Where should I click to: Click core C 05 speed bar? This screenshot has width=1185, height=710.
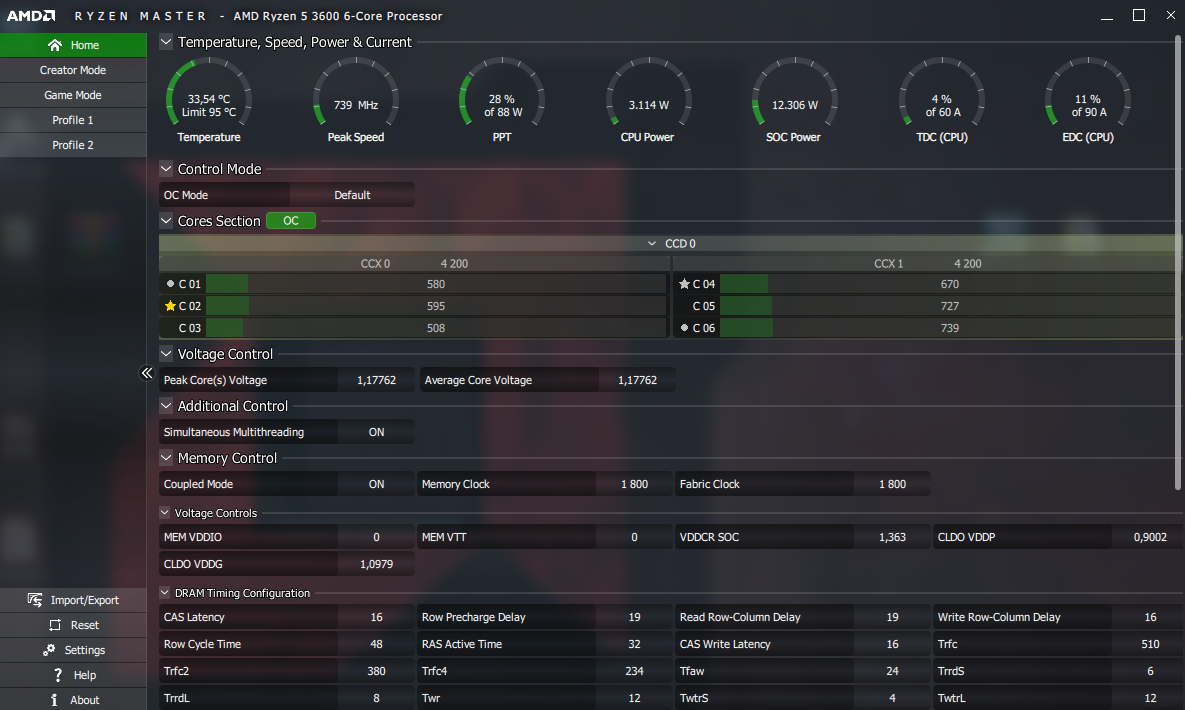[949, 306]
